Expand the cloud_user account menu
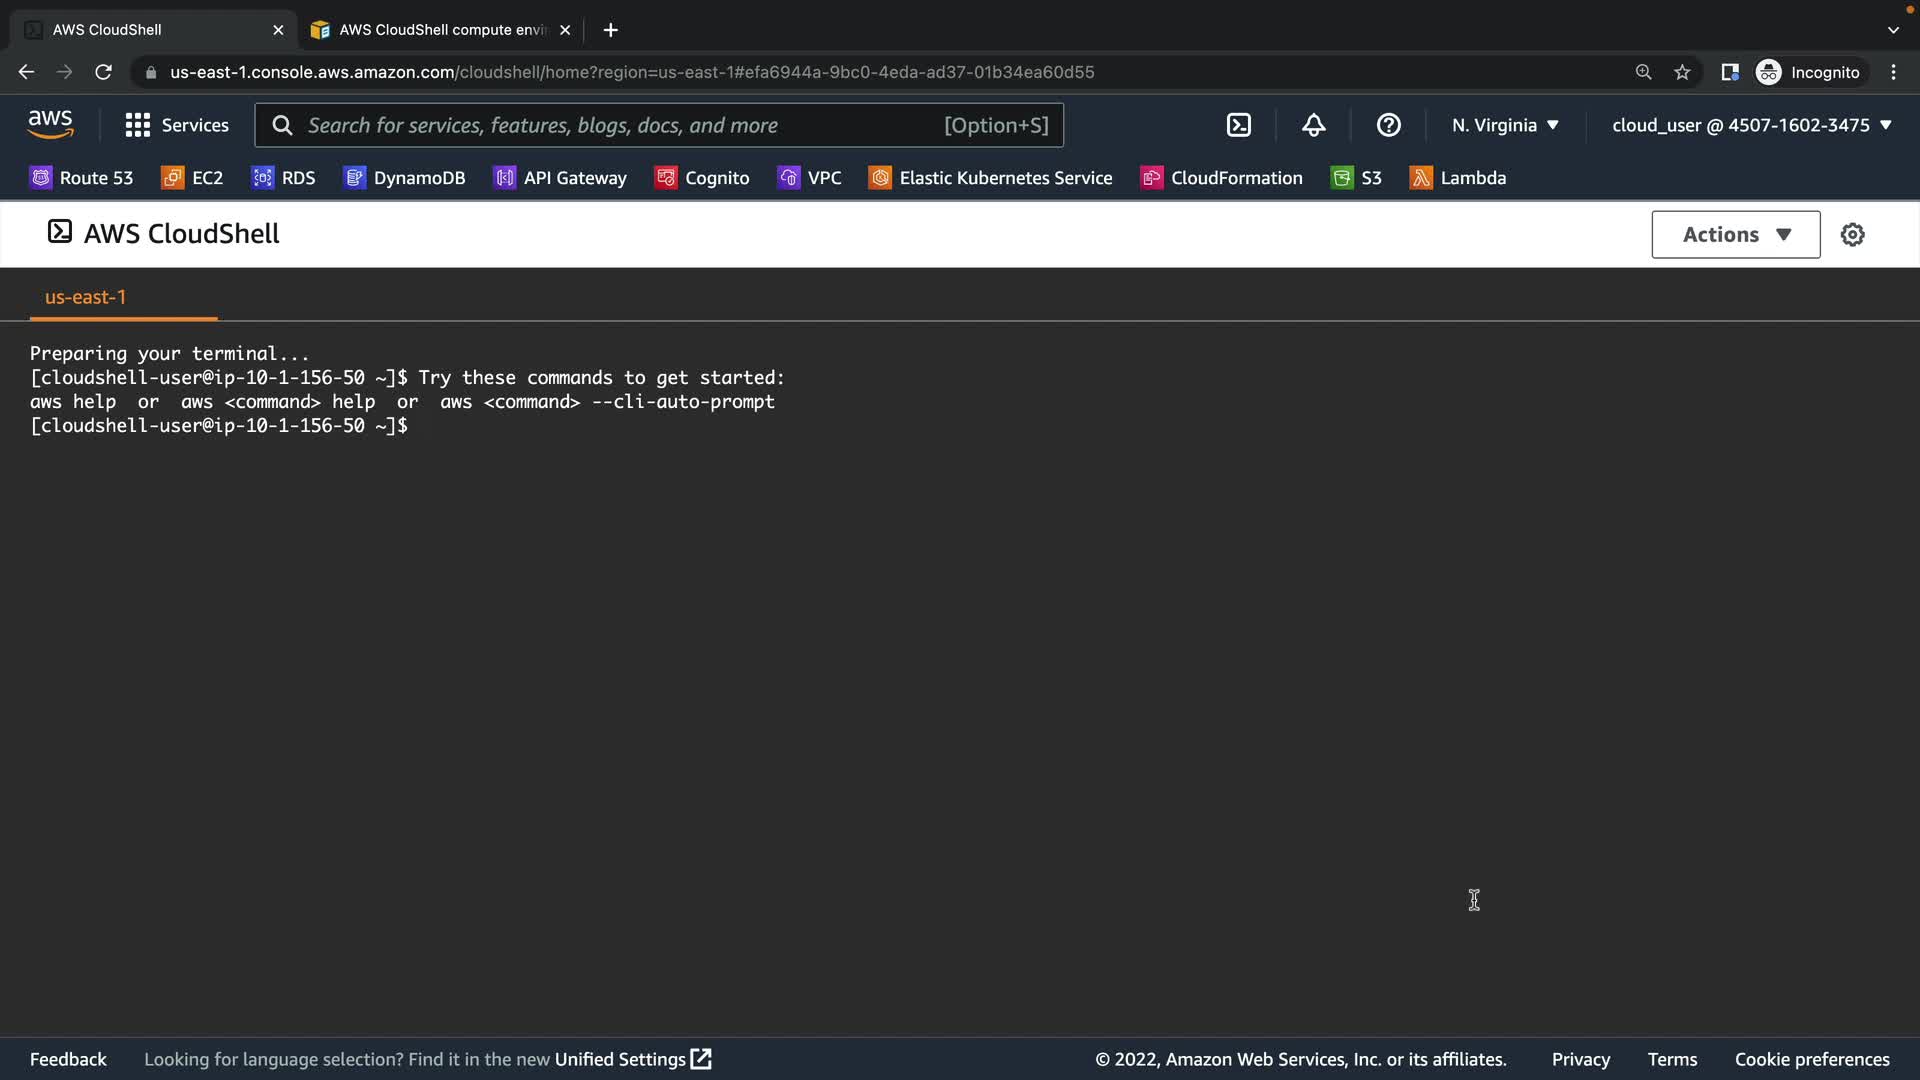The height and width of the screenshot is (1080, 1920). click(1751, 125)
